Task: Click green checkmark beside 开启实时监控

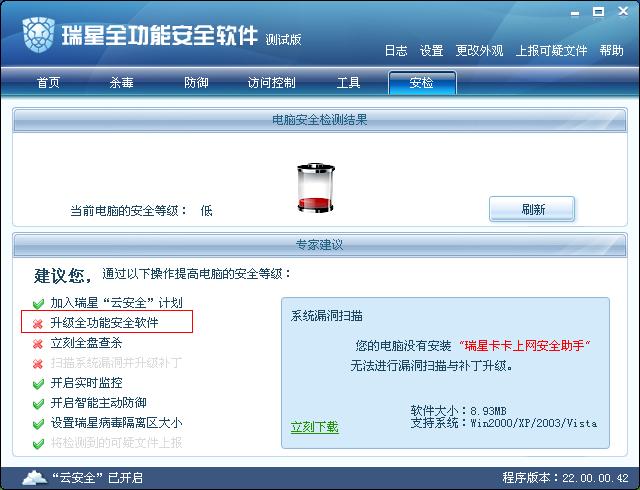Action: (38, 383)
